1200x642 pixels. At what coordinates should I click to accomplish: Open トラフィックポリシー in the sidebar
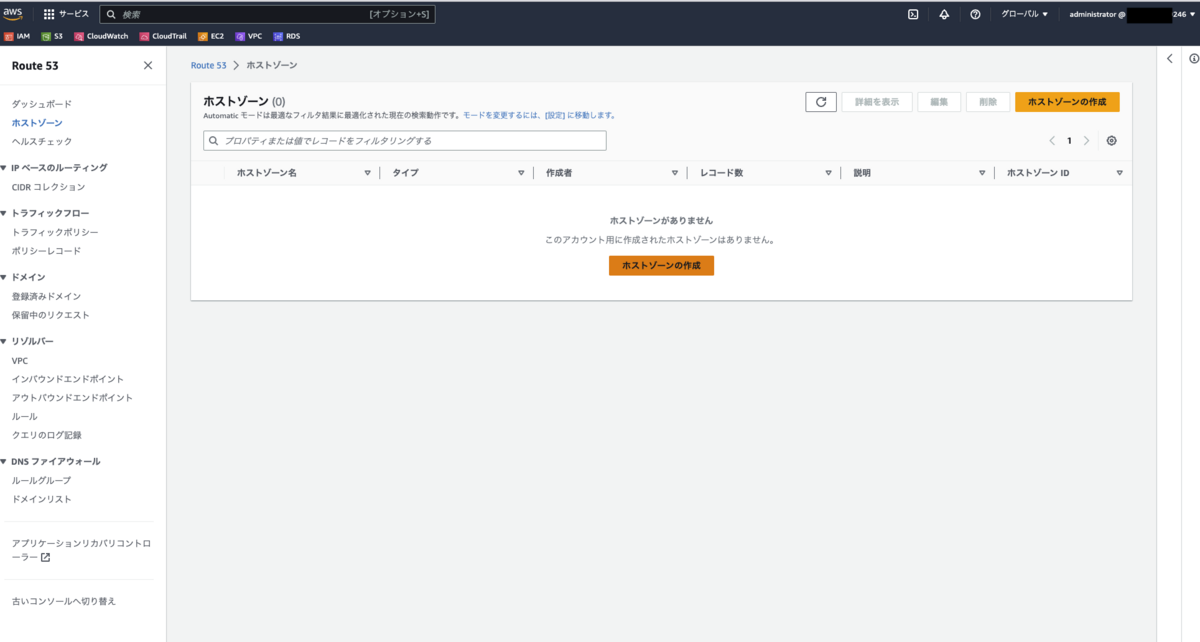point(54,232)
